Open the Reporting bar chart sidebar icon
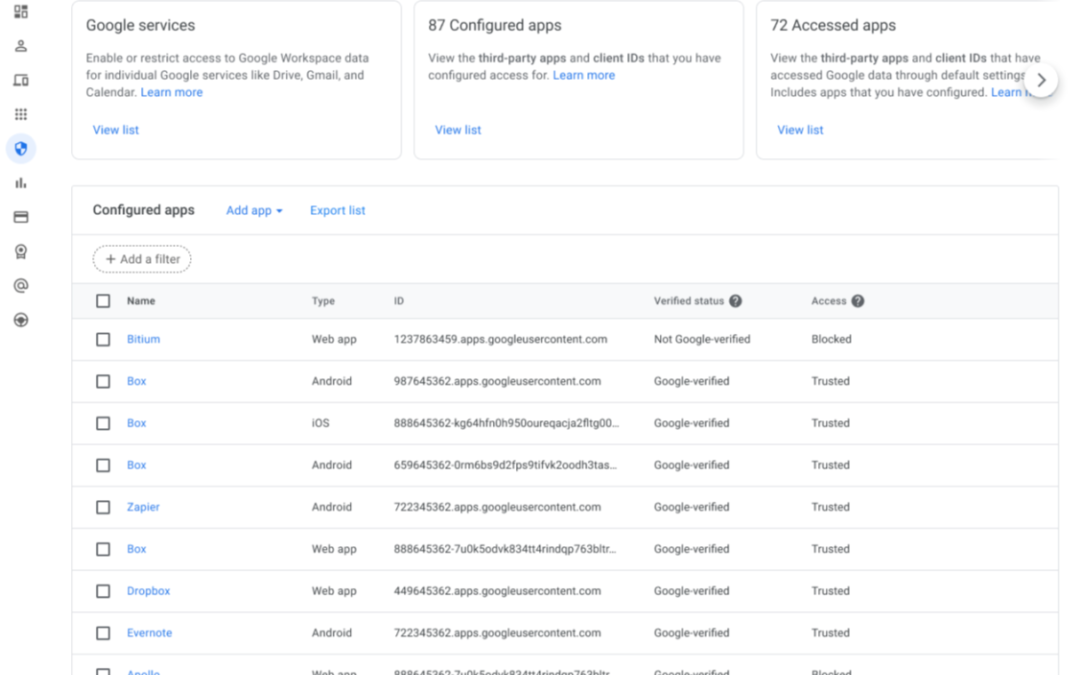Image resolution: width=1080 pixels, height=675 pixels. (21, 183)
